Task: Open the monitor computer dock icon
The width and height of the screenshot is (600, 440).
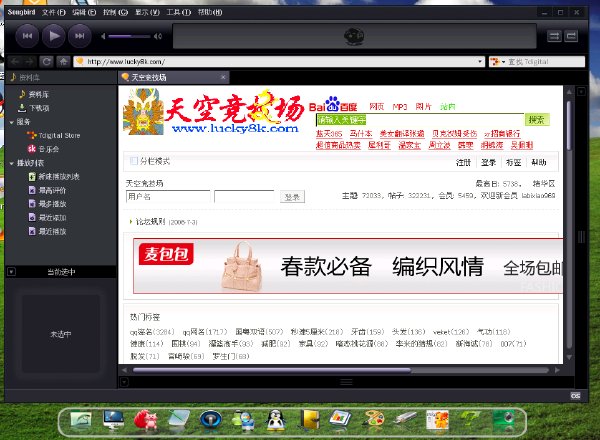Action: point(114,420)
